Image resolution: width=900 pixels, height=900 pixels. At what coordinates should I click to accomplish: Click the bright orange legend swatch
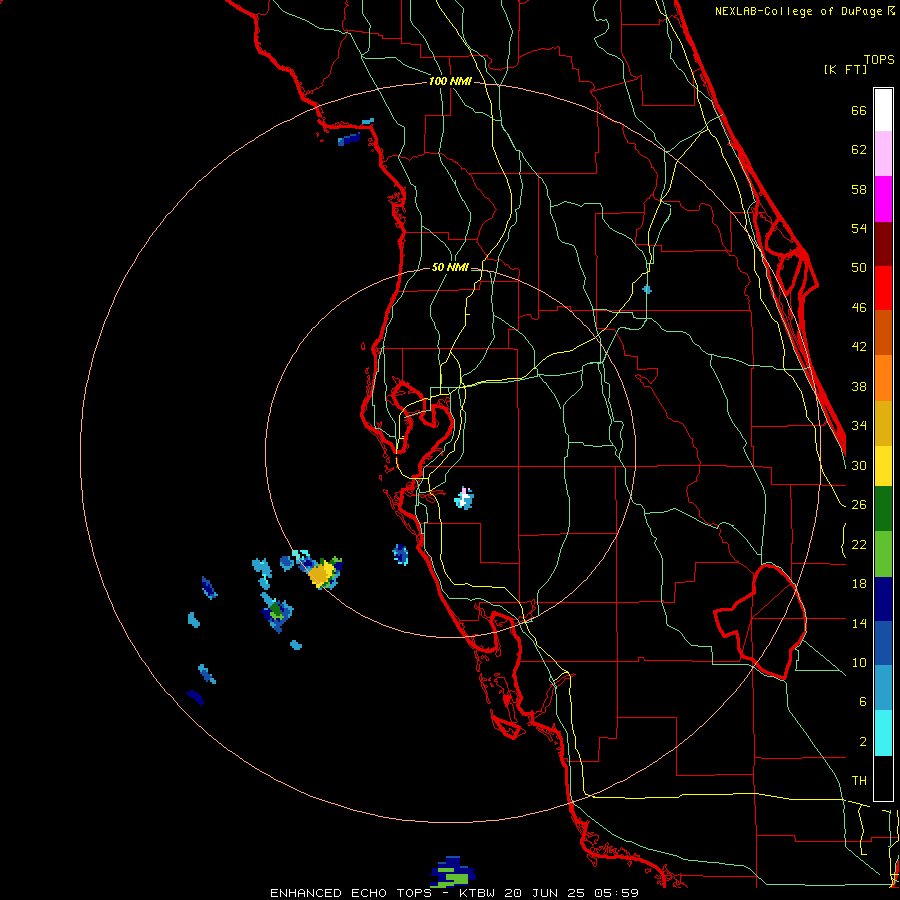(883, 378)
